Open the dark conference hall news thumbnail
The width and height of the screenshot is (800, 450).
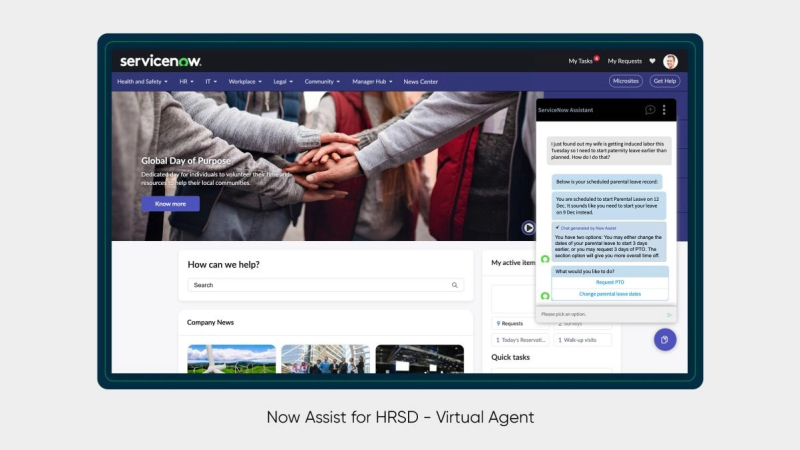420,359
